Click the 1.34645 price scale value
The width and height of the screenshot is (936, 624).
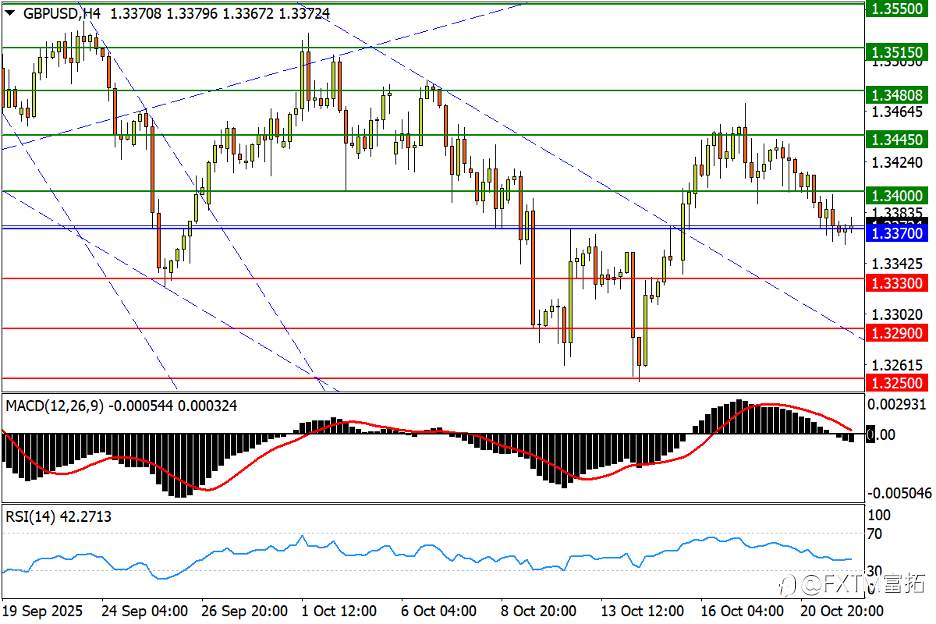(897, 112)
